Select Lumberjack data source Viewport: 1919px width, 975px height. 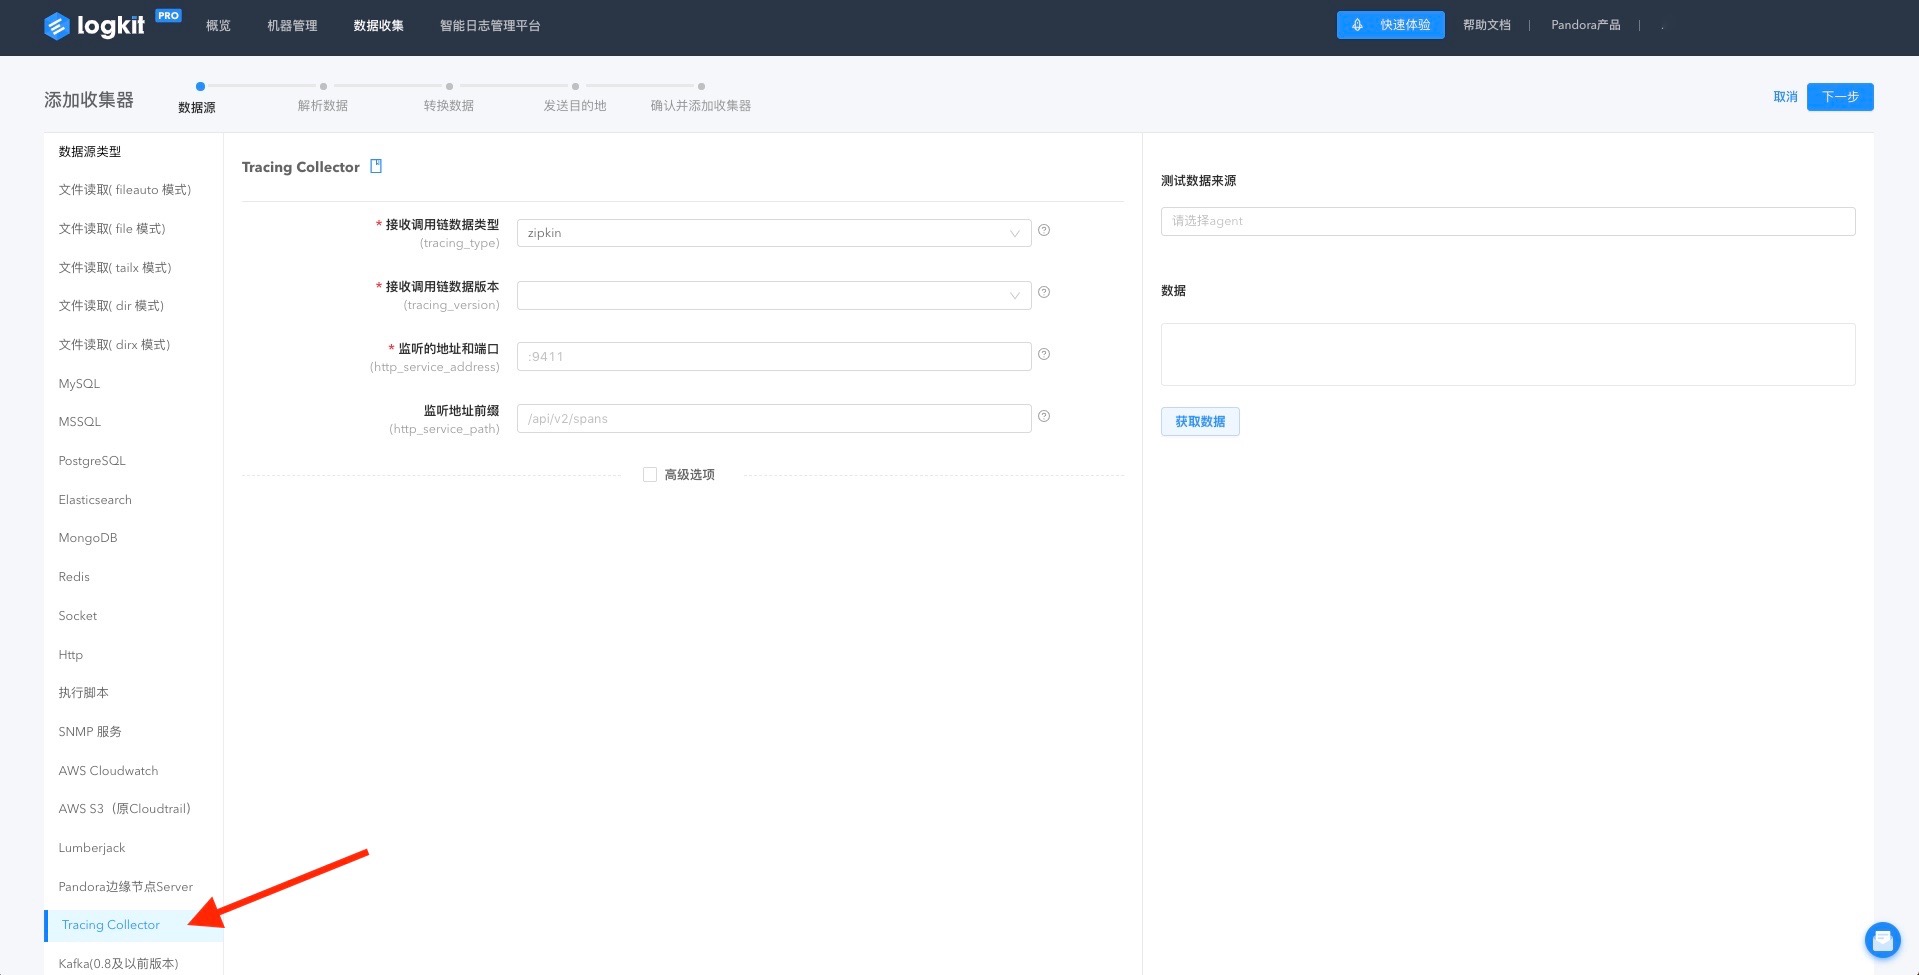(x=92, y=848)
